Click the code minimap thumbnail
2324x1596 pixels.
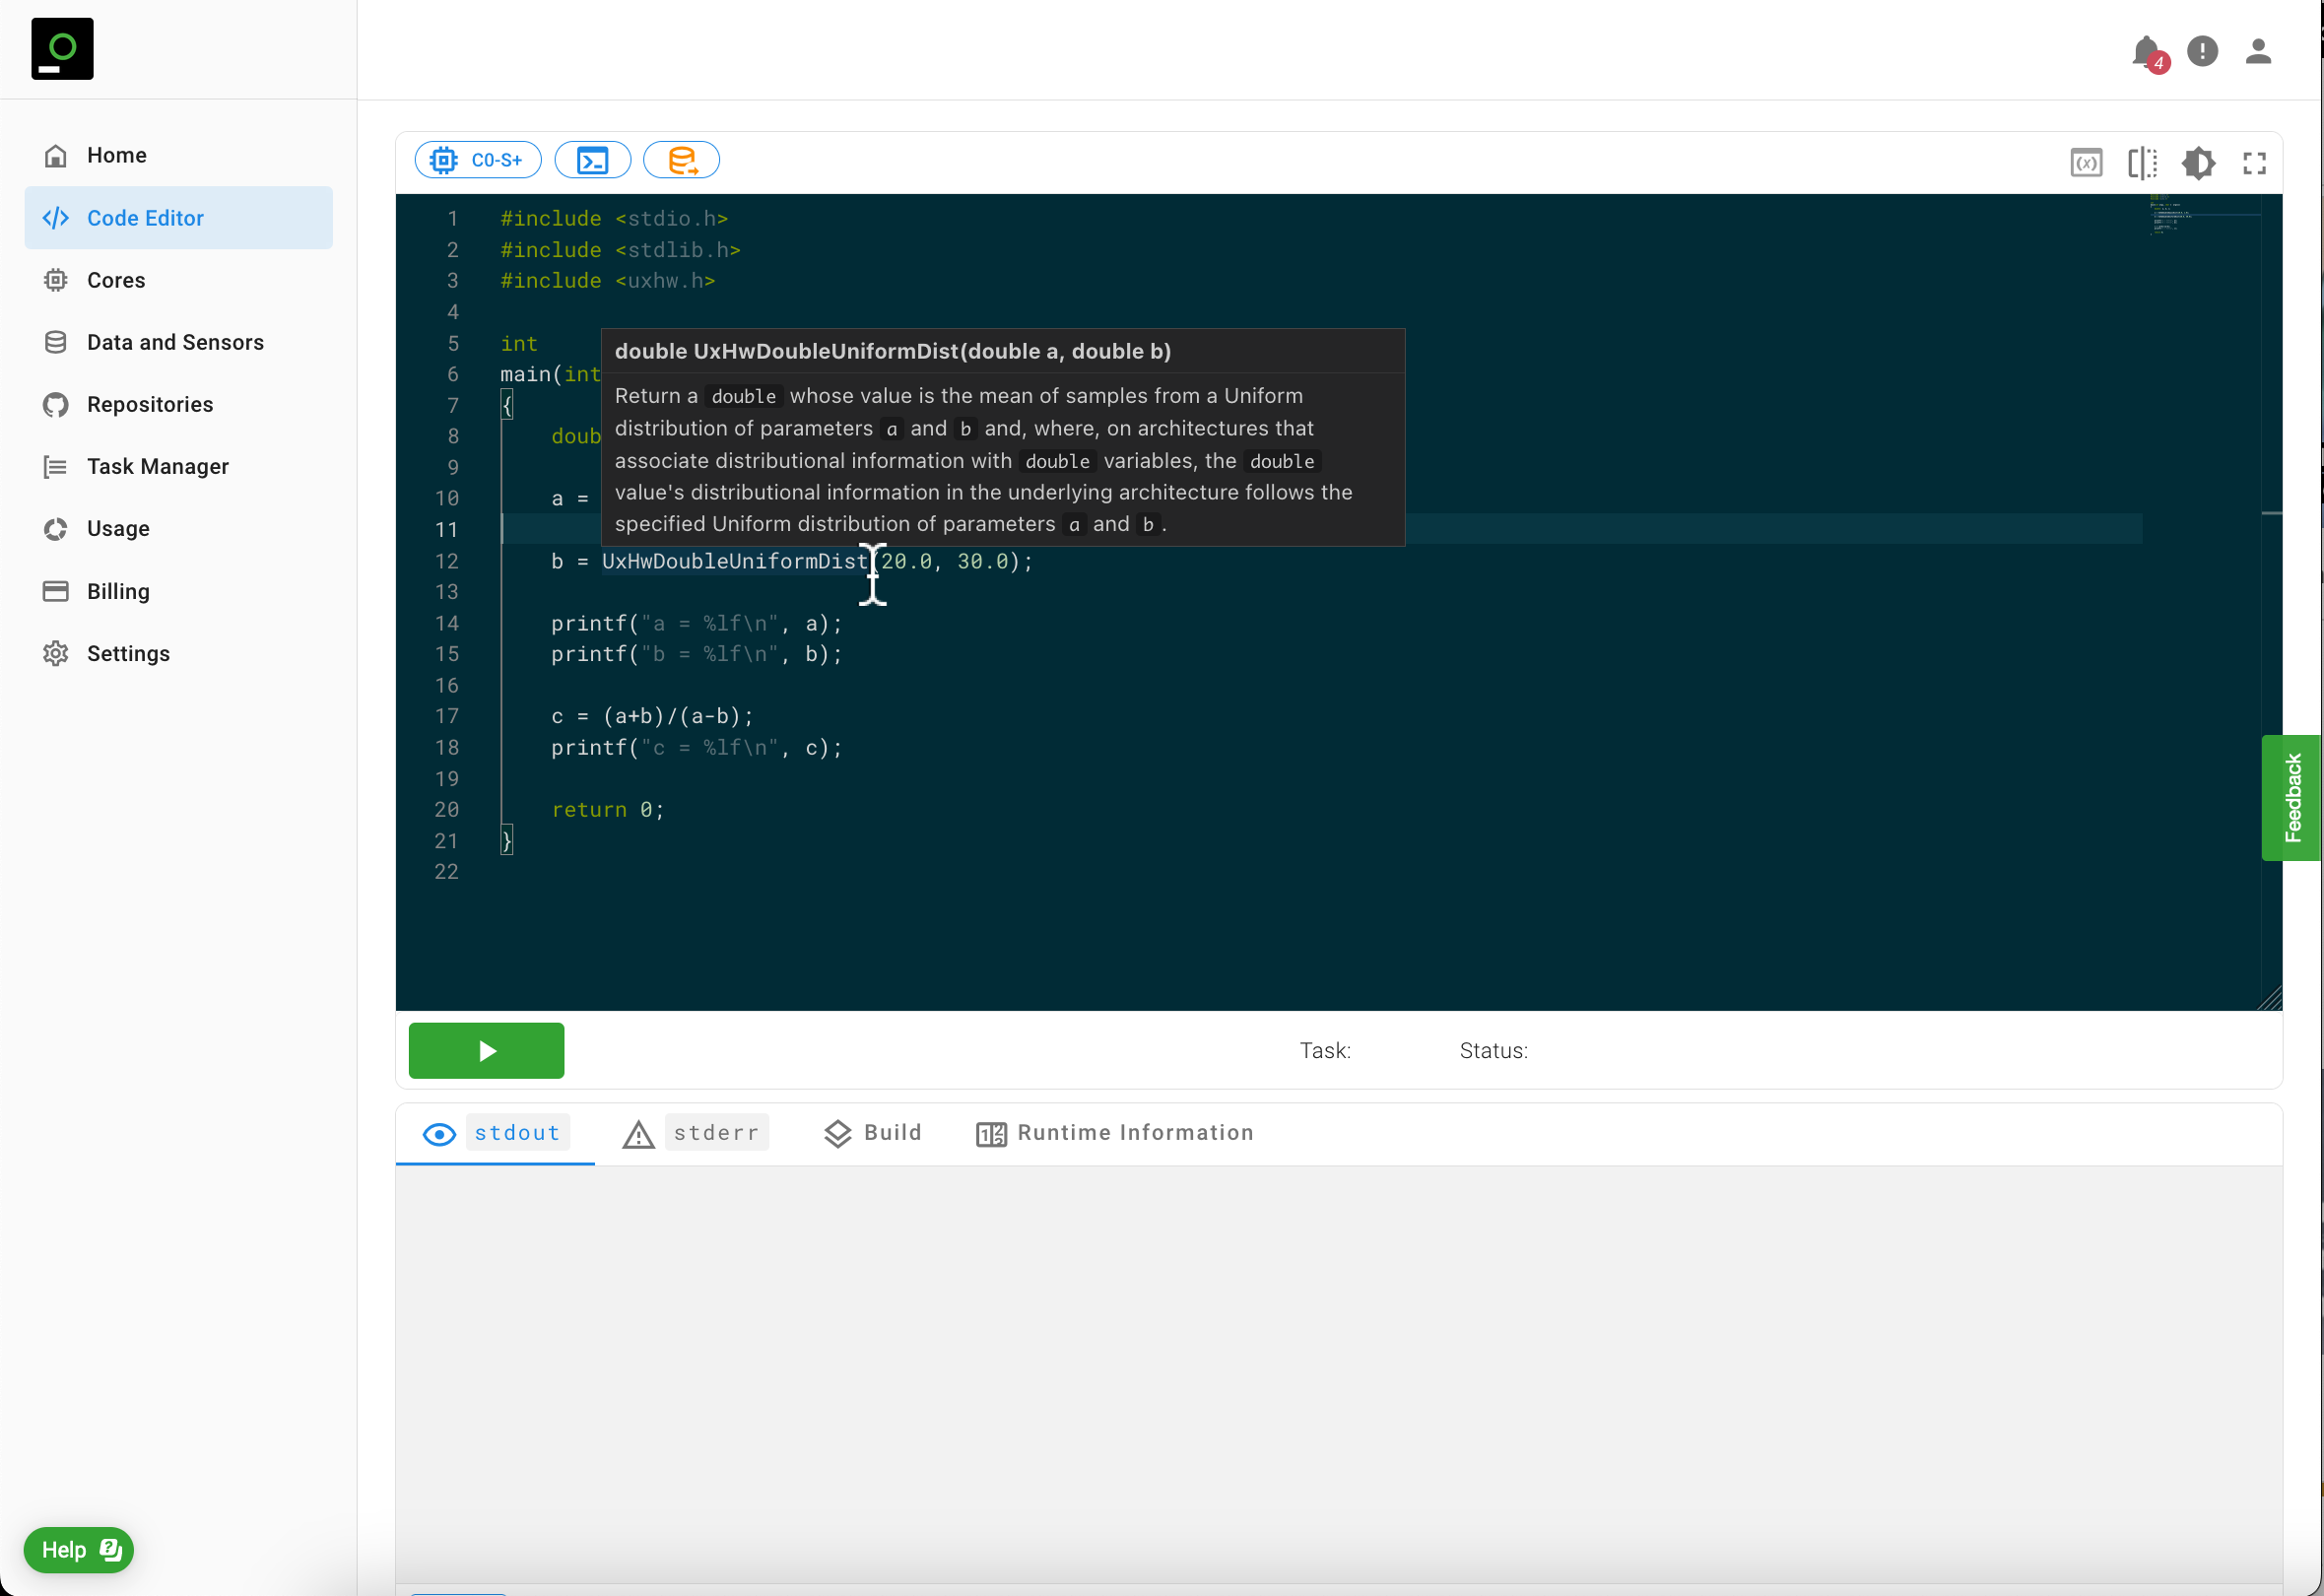coord(2170,215)
